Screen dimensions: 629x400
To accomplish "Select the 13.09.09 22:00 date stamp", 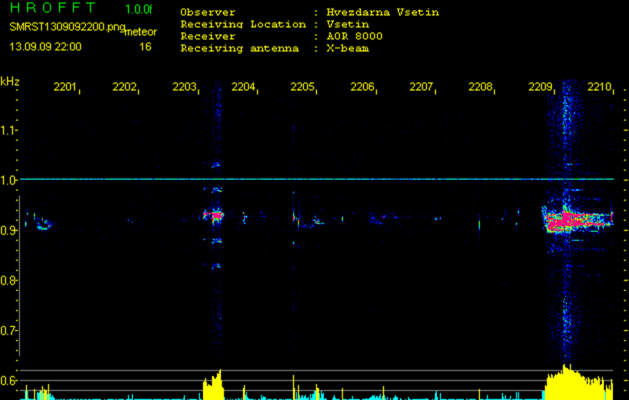I will point(45,46).
